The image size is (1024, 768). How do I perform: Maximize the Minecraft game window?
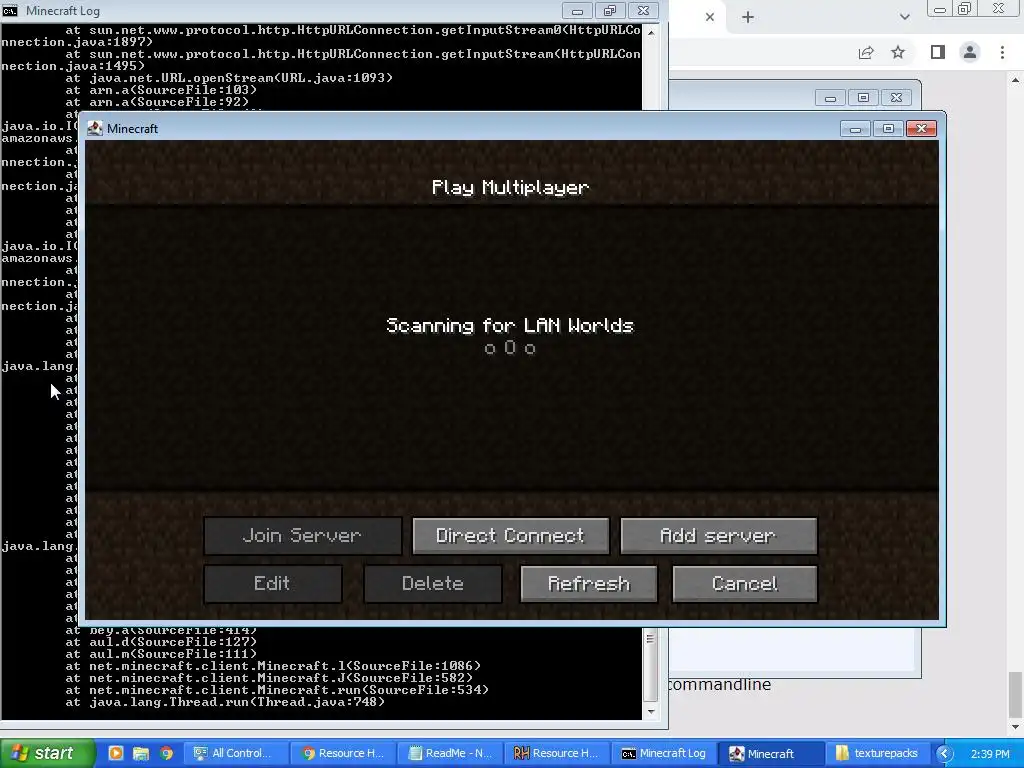pos(888,129)
